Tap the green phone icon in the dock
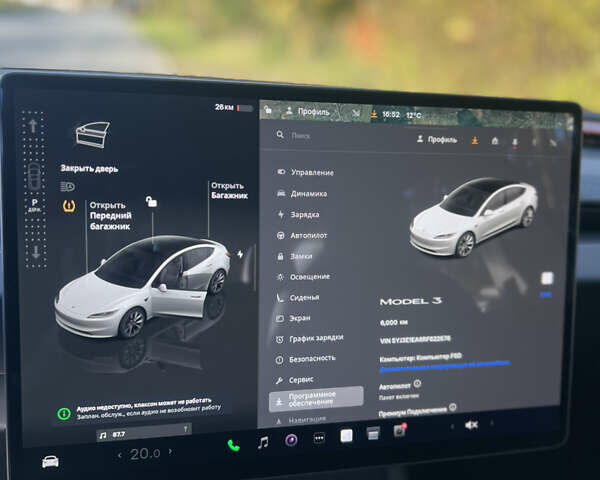 233,445
